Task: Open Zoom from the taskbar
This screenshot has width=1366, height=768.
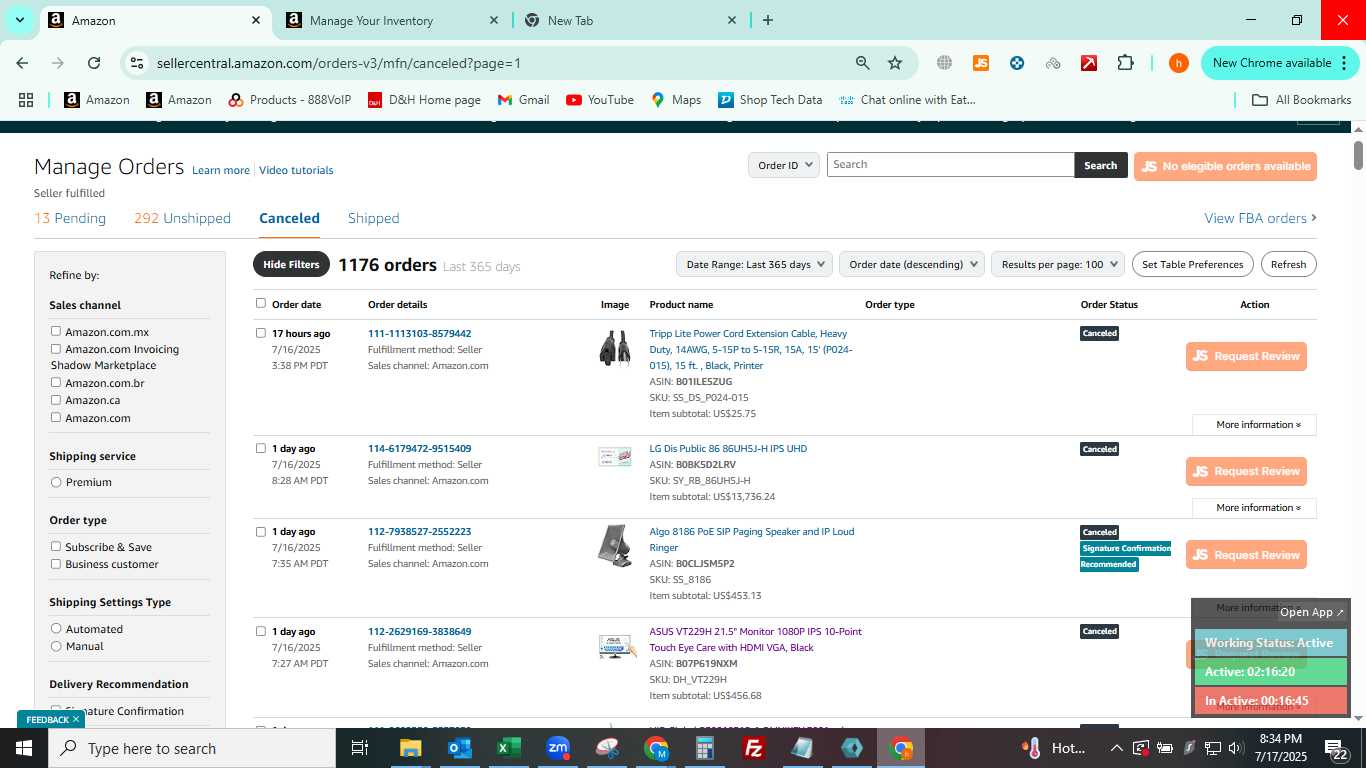Action: click(558, 748)
